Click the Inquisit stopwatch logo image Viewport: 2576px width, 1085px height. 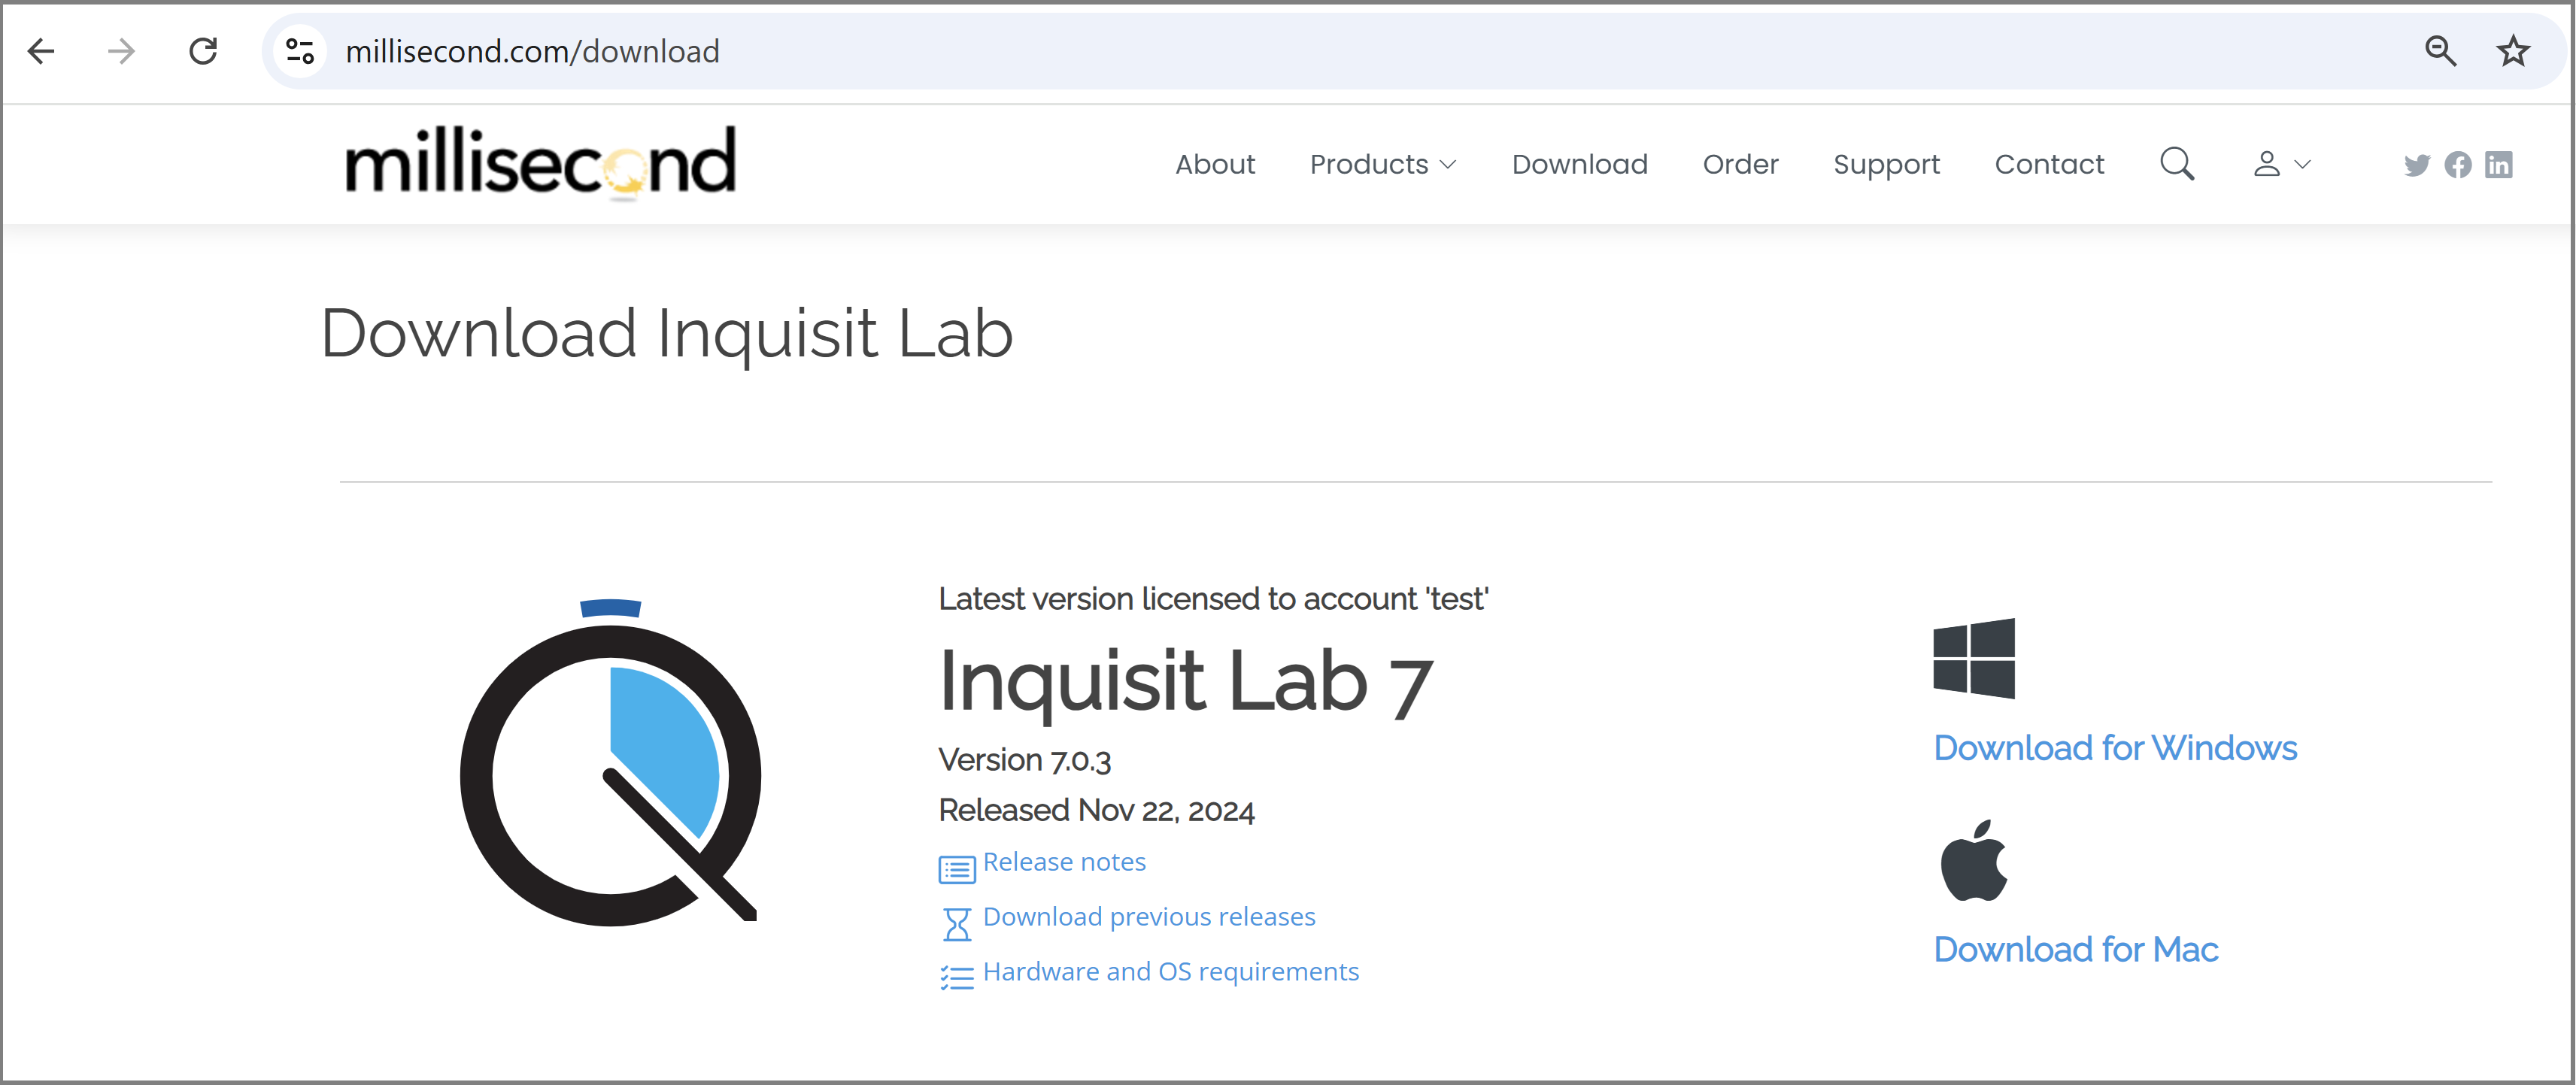click(x=610, y=762)
